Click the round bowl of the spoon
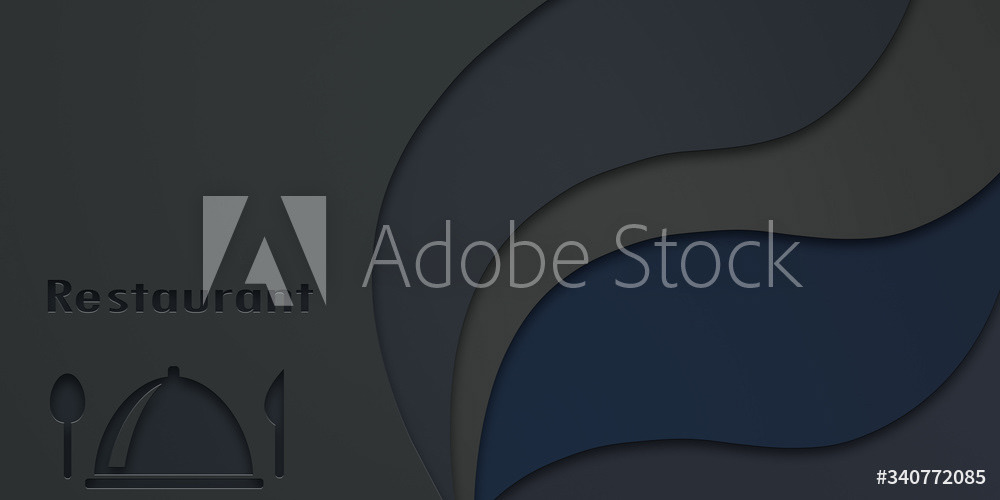 67,397
